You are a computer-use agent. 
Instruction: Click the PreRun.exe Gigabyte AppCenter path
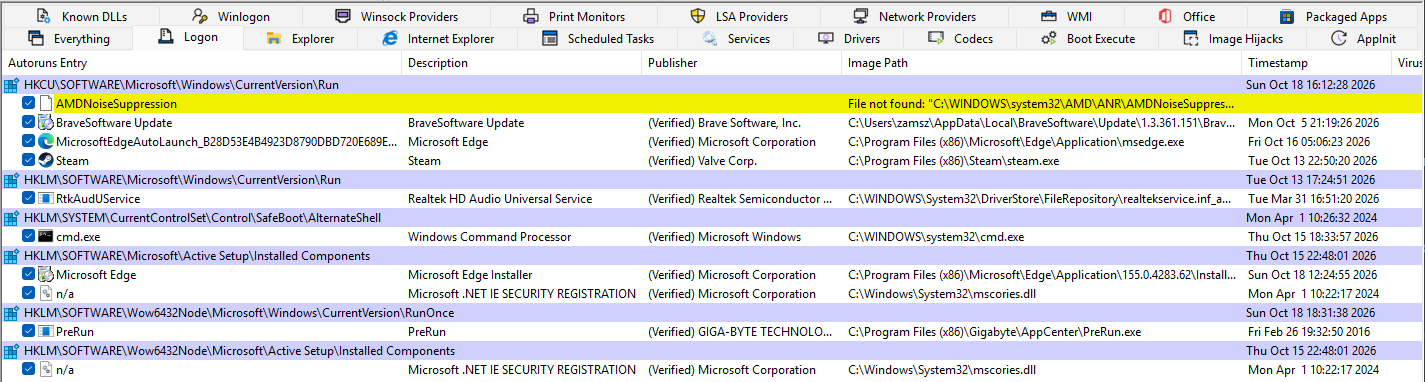(x=994, y=332)
